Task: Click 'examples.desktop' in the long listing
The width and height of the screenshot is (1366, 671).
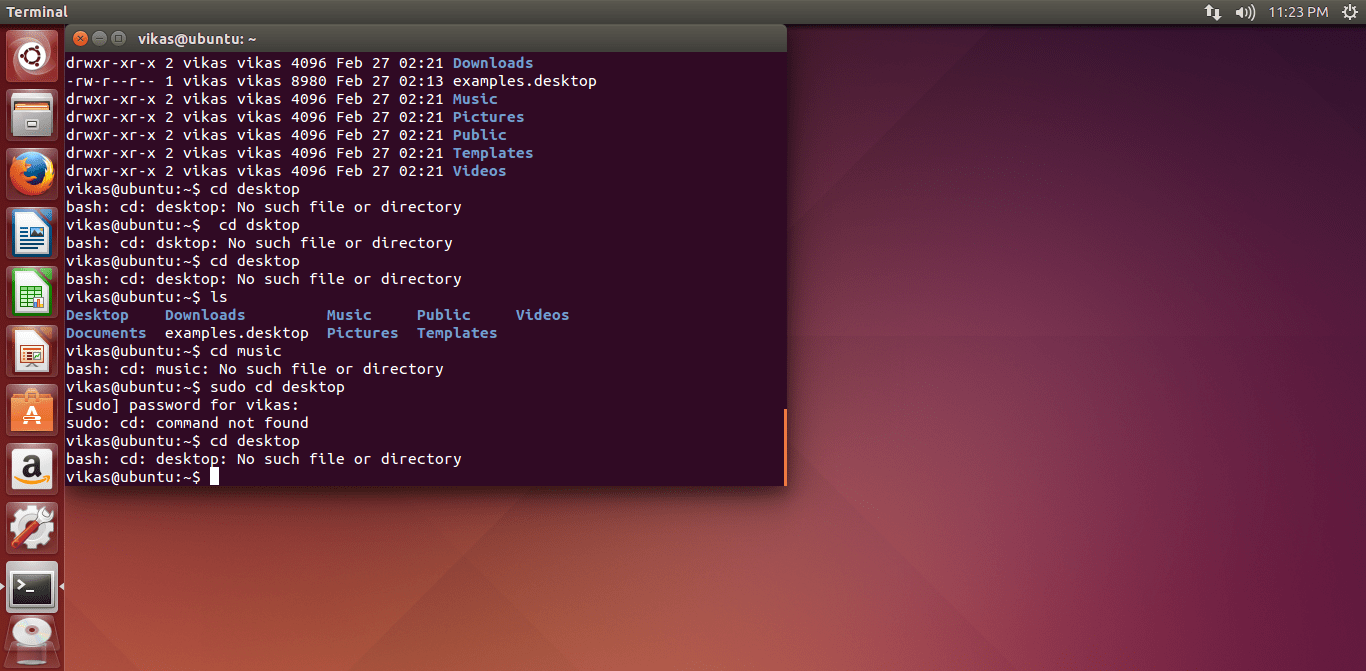Action: pyautogui.click(x=525, y=81)
